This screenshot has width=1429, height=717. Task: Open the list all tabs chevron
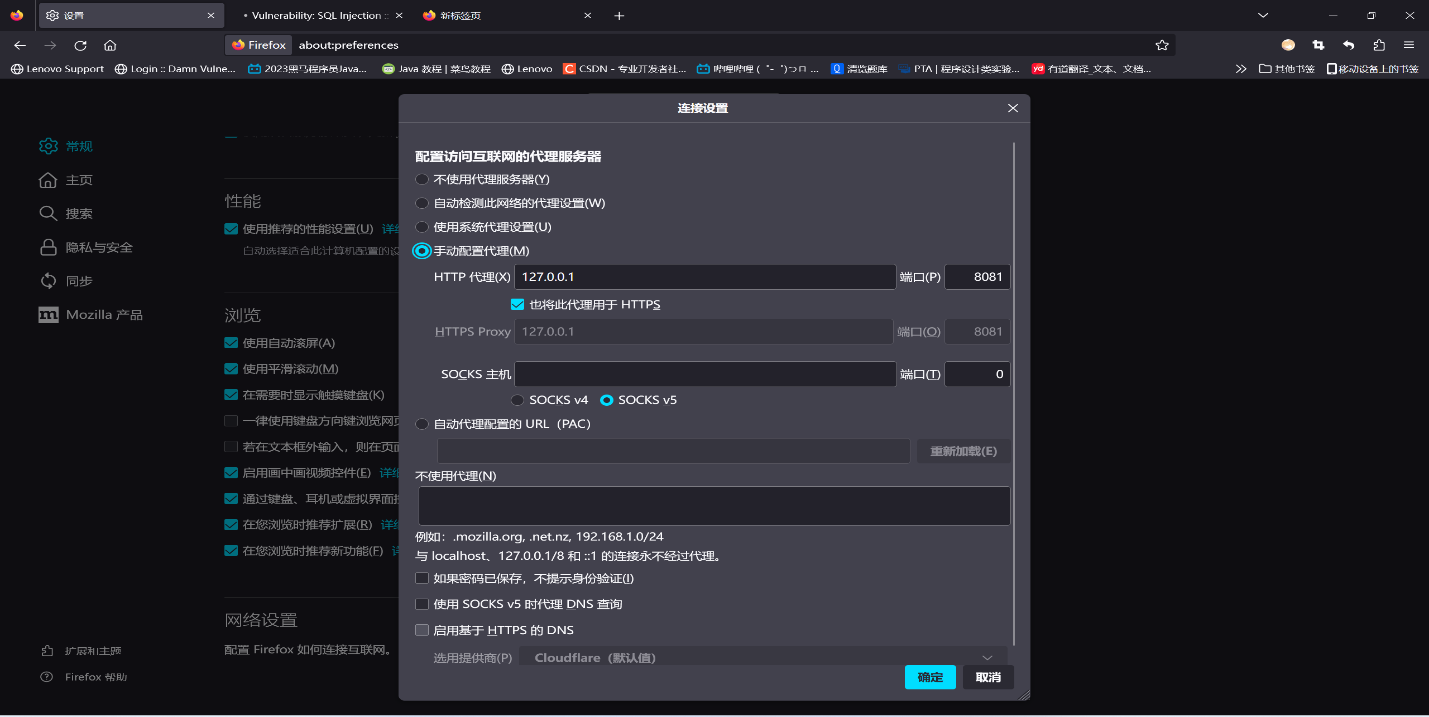[1263, 15]
